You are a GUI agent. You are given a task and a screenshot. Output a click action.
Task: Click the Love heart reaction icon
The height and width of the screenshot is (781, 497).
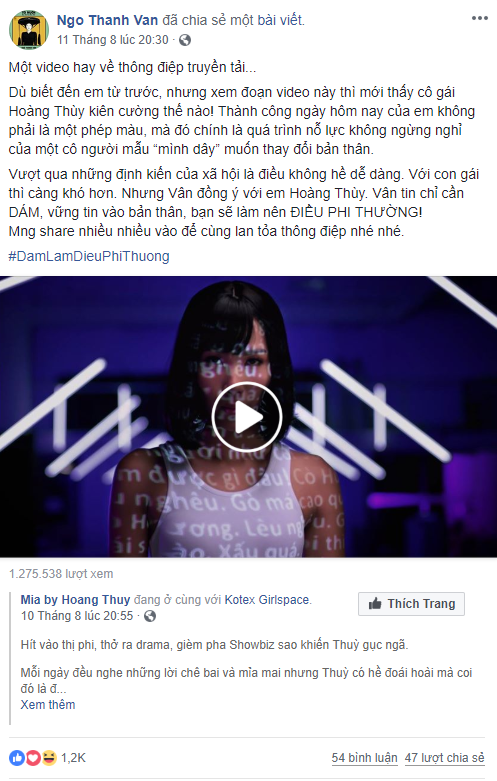33,758
